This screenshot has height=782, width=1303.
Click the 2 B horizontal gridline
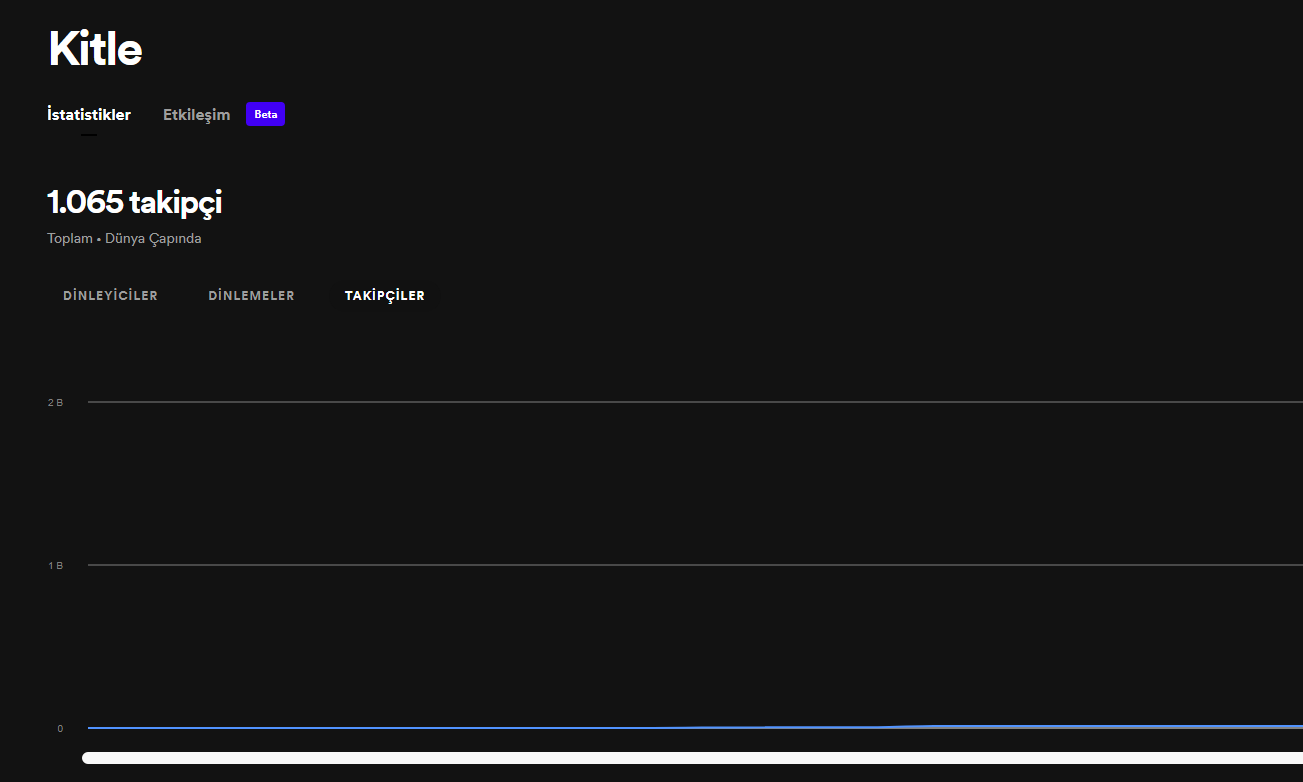click(x=695, y=402)
